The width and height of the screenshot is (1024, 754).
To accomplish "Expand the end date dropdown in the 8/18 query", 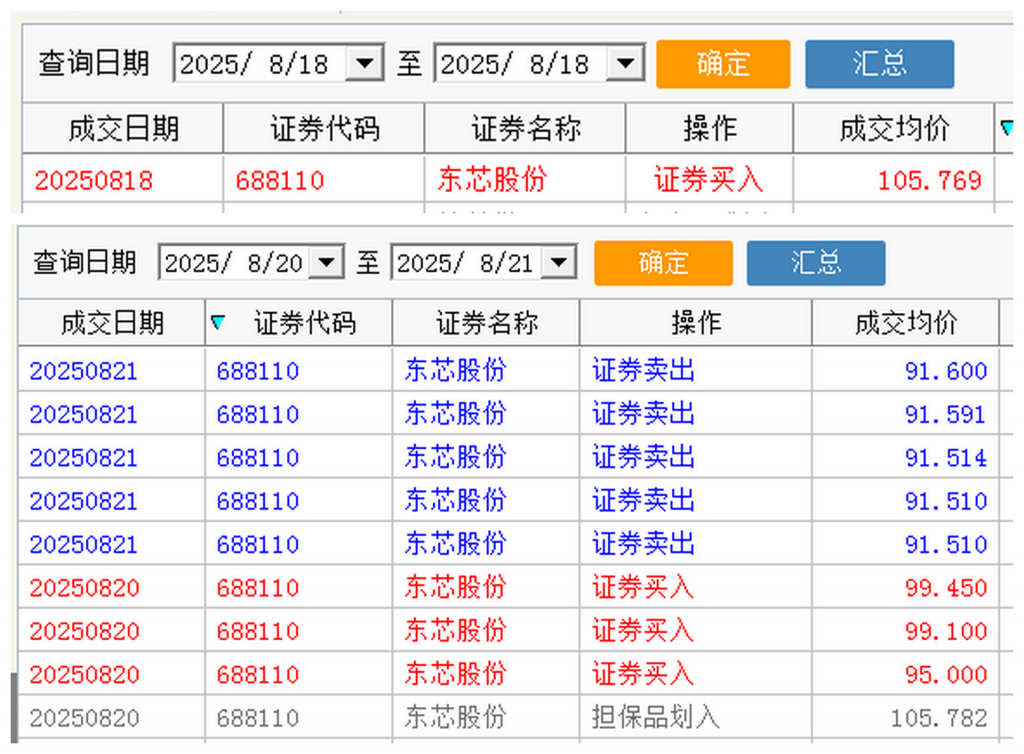I will tap(625, 64).
